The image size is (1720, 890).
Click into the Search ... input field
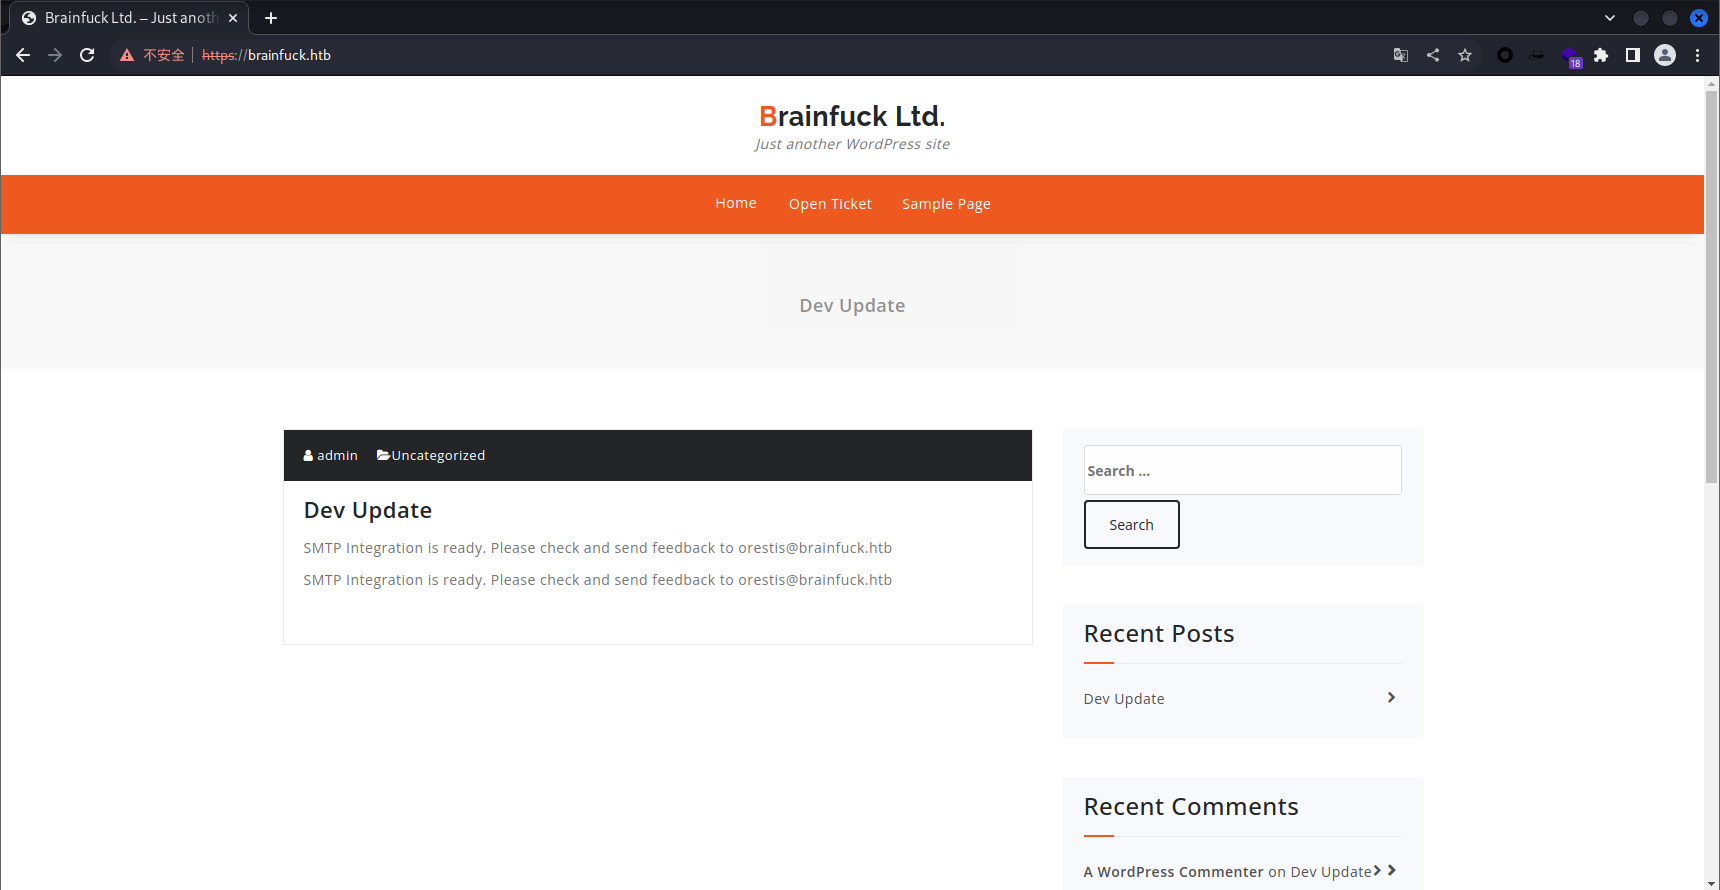pos(1242,470)
